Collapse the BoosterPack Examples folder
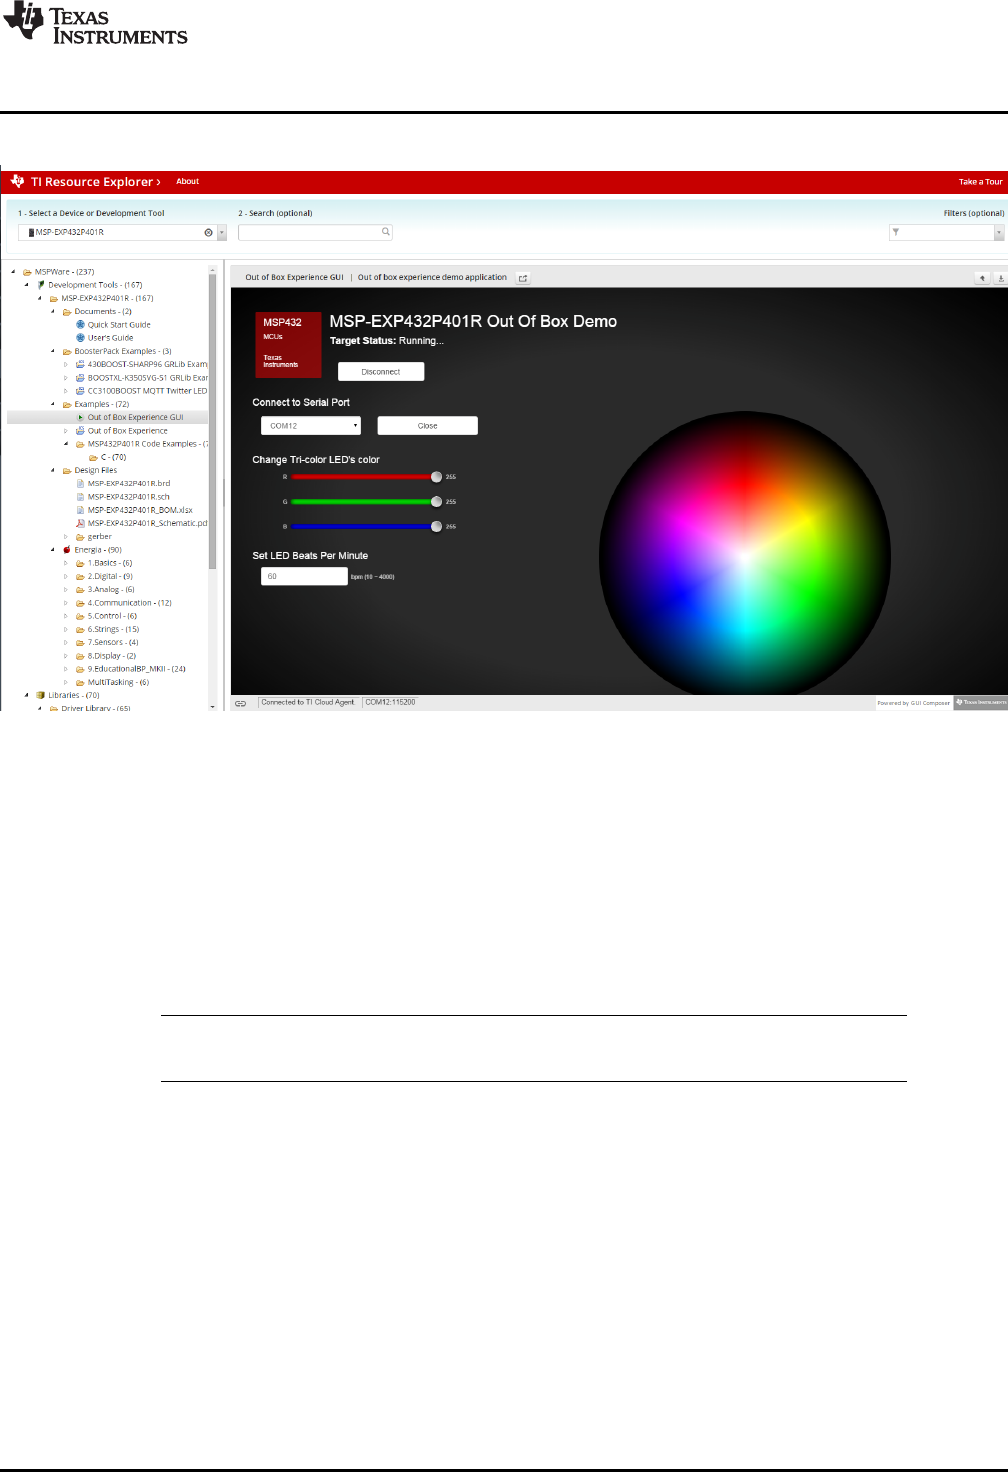1008x1472 pixels. point(53,351)
